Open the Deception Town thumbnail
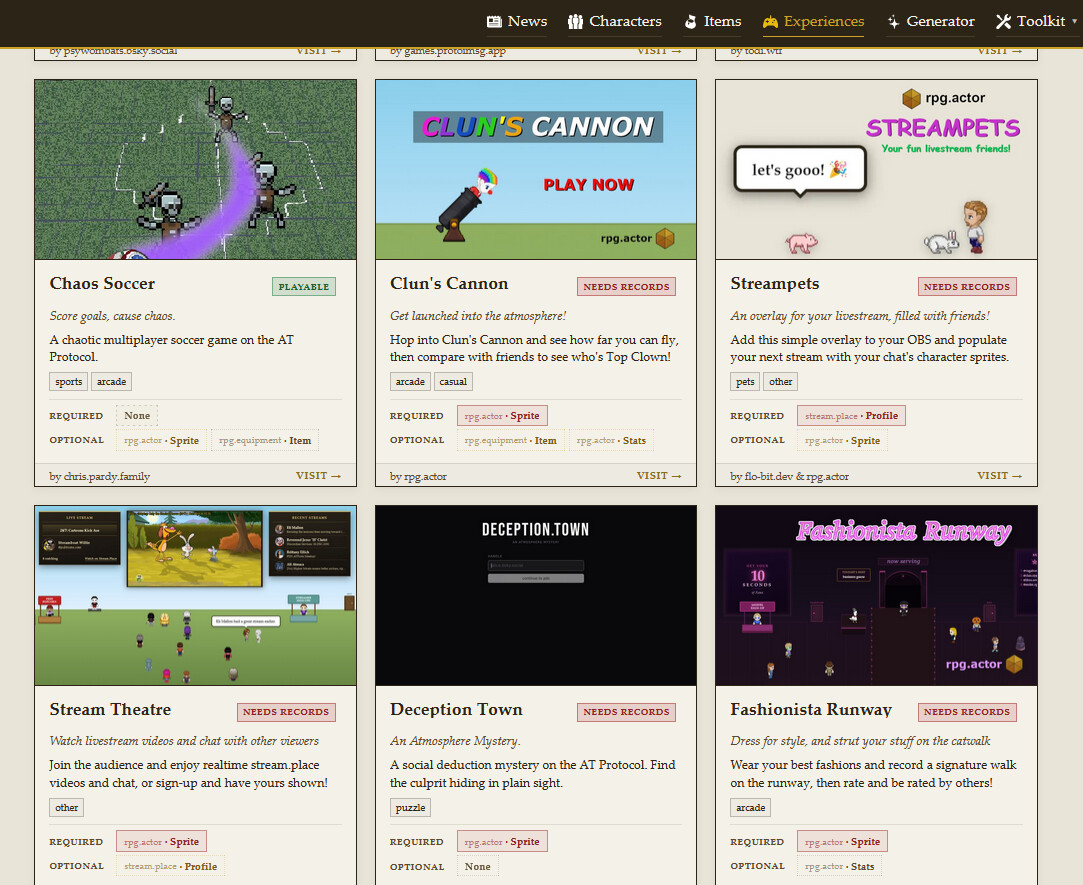 pyautogui.click(x=536, y=596)
